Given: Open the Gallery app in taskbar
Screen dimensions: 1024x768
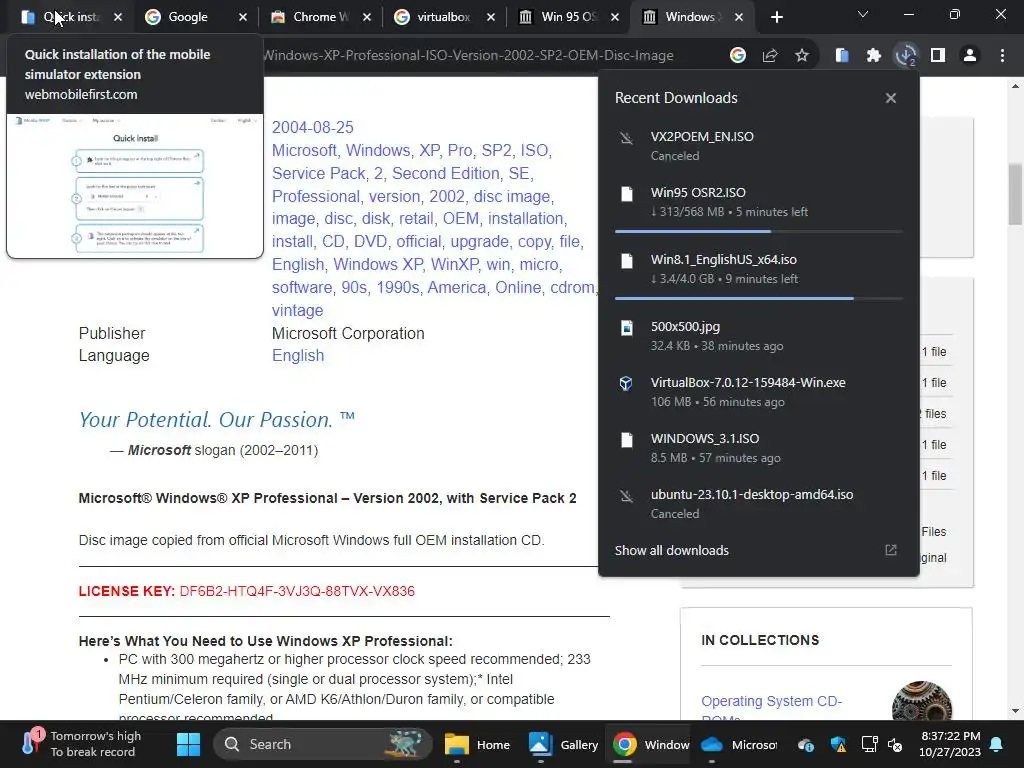Looking at the screenshot, I should point(562,744).
